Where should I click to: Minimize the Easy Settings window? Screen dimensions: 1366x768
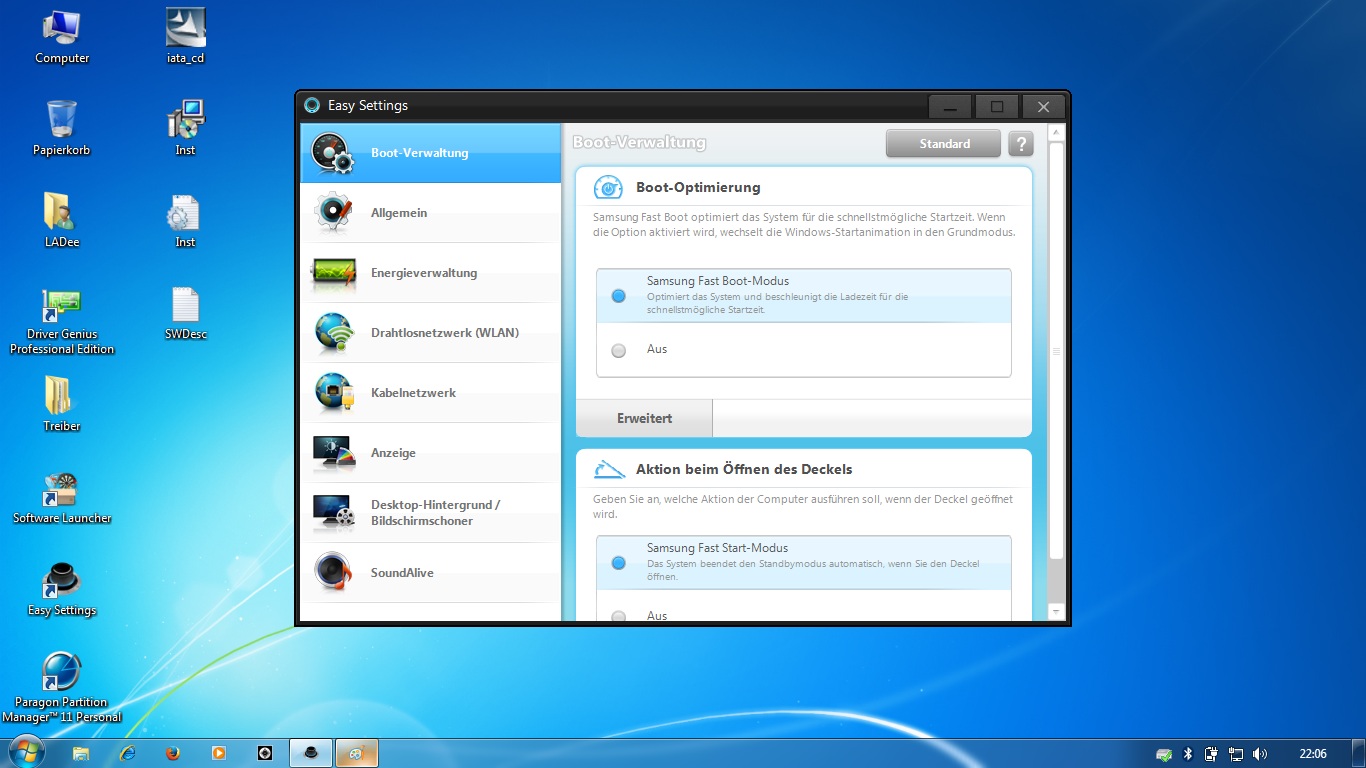[x=950, y=106]
